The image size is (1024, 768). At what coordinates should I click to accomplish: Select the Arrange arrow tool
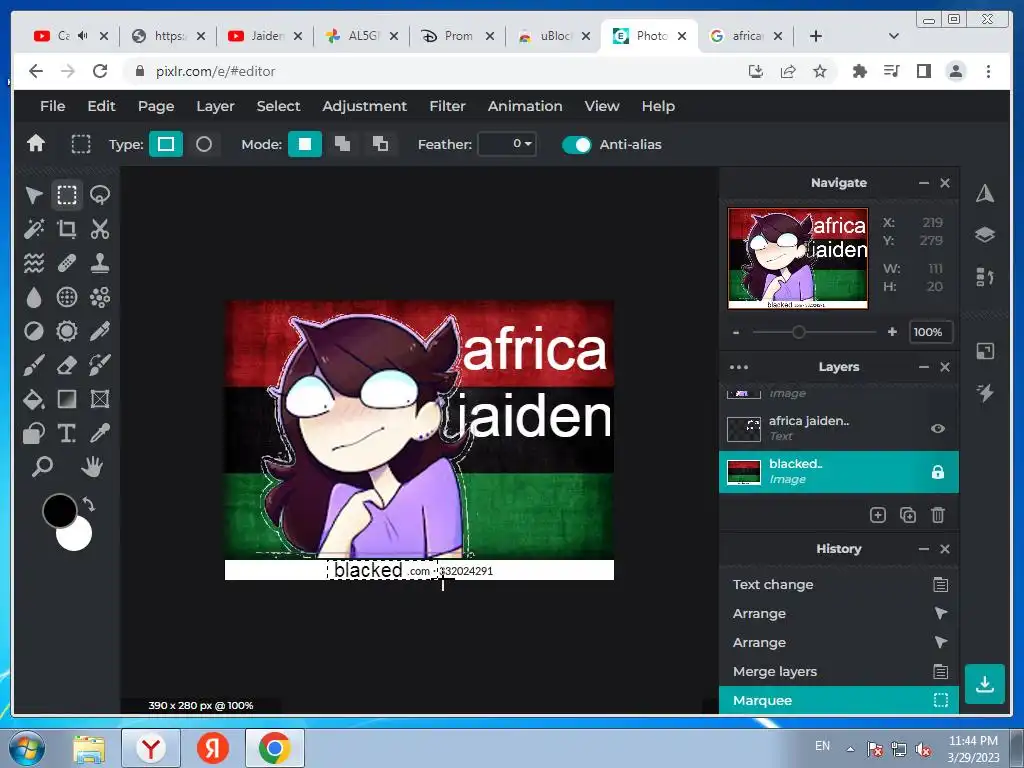[33, 195]
